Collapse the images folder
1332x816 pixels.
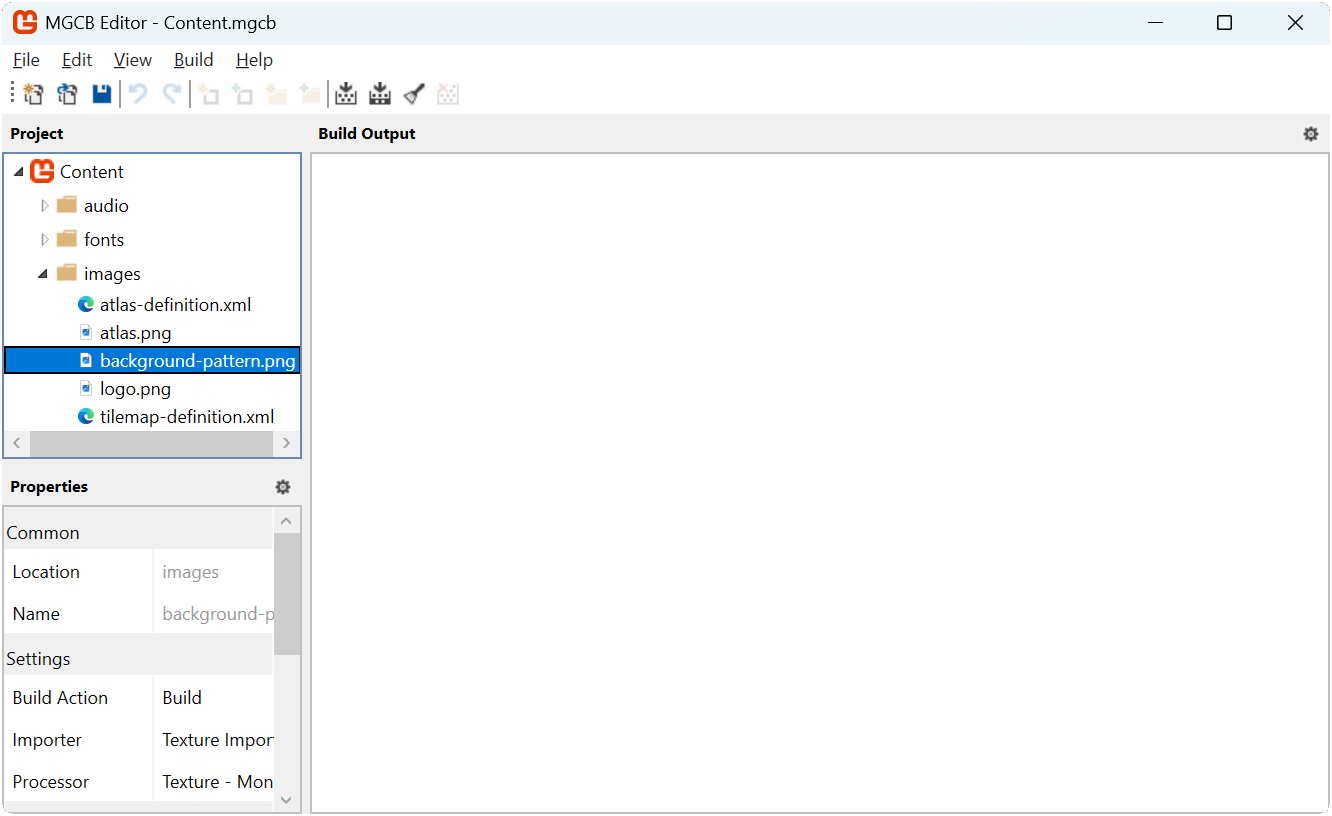click(x=42, y=272)
